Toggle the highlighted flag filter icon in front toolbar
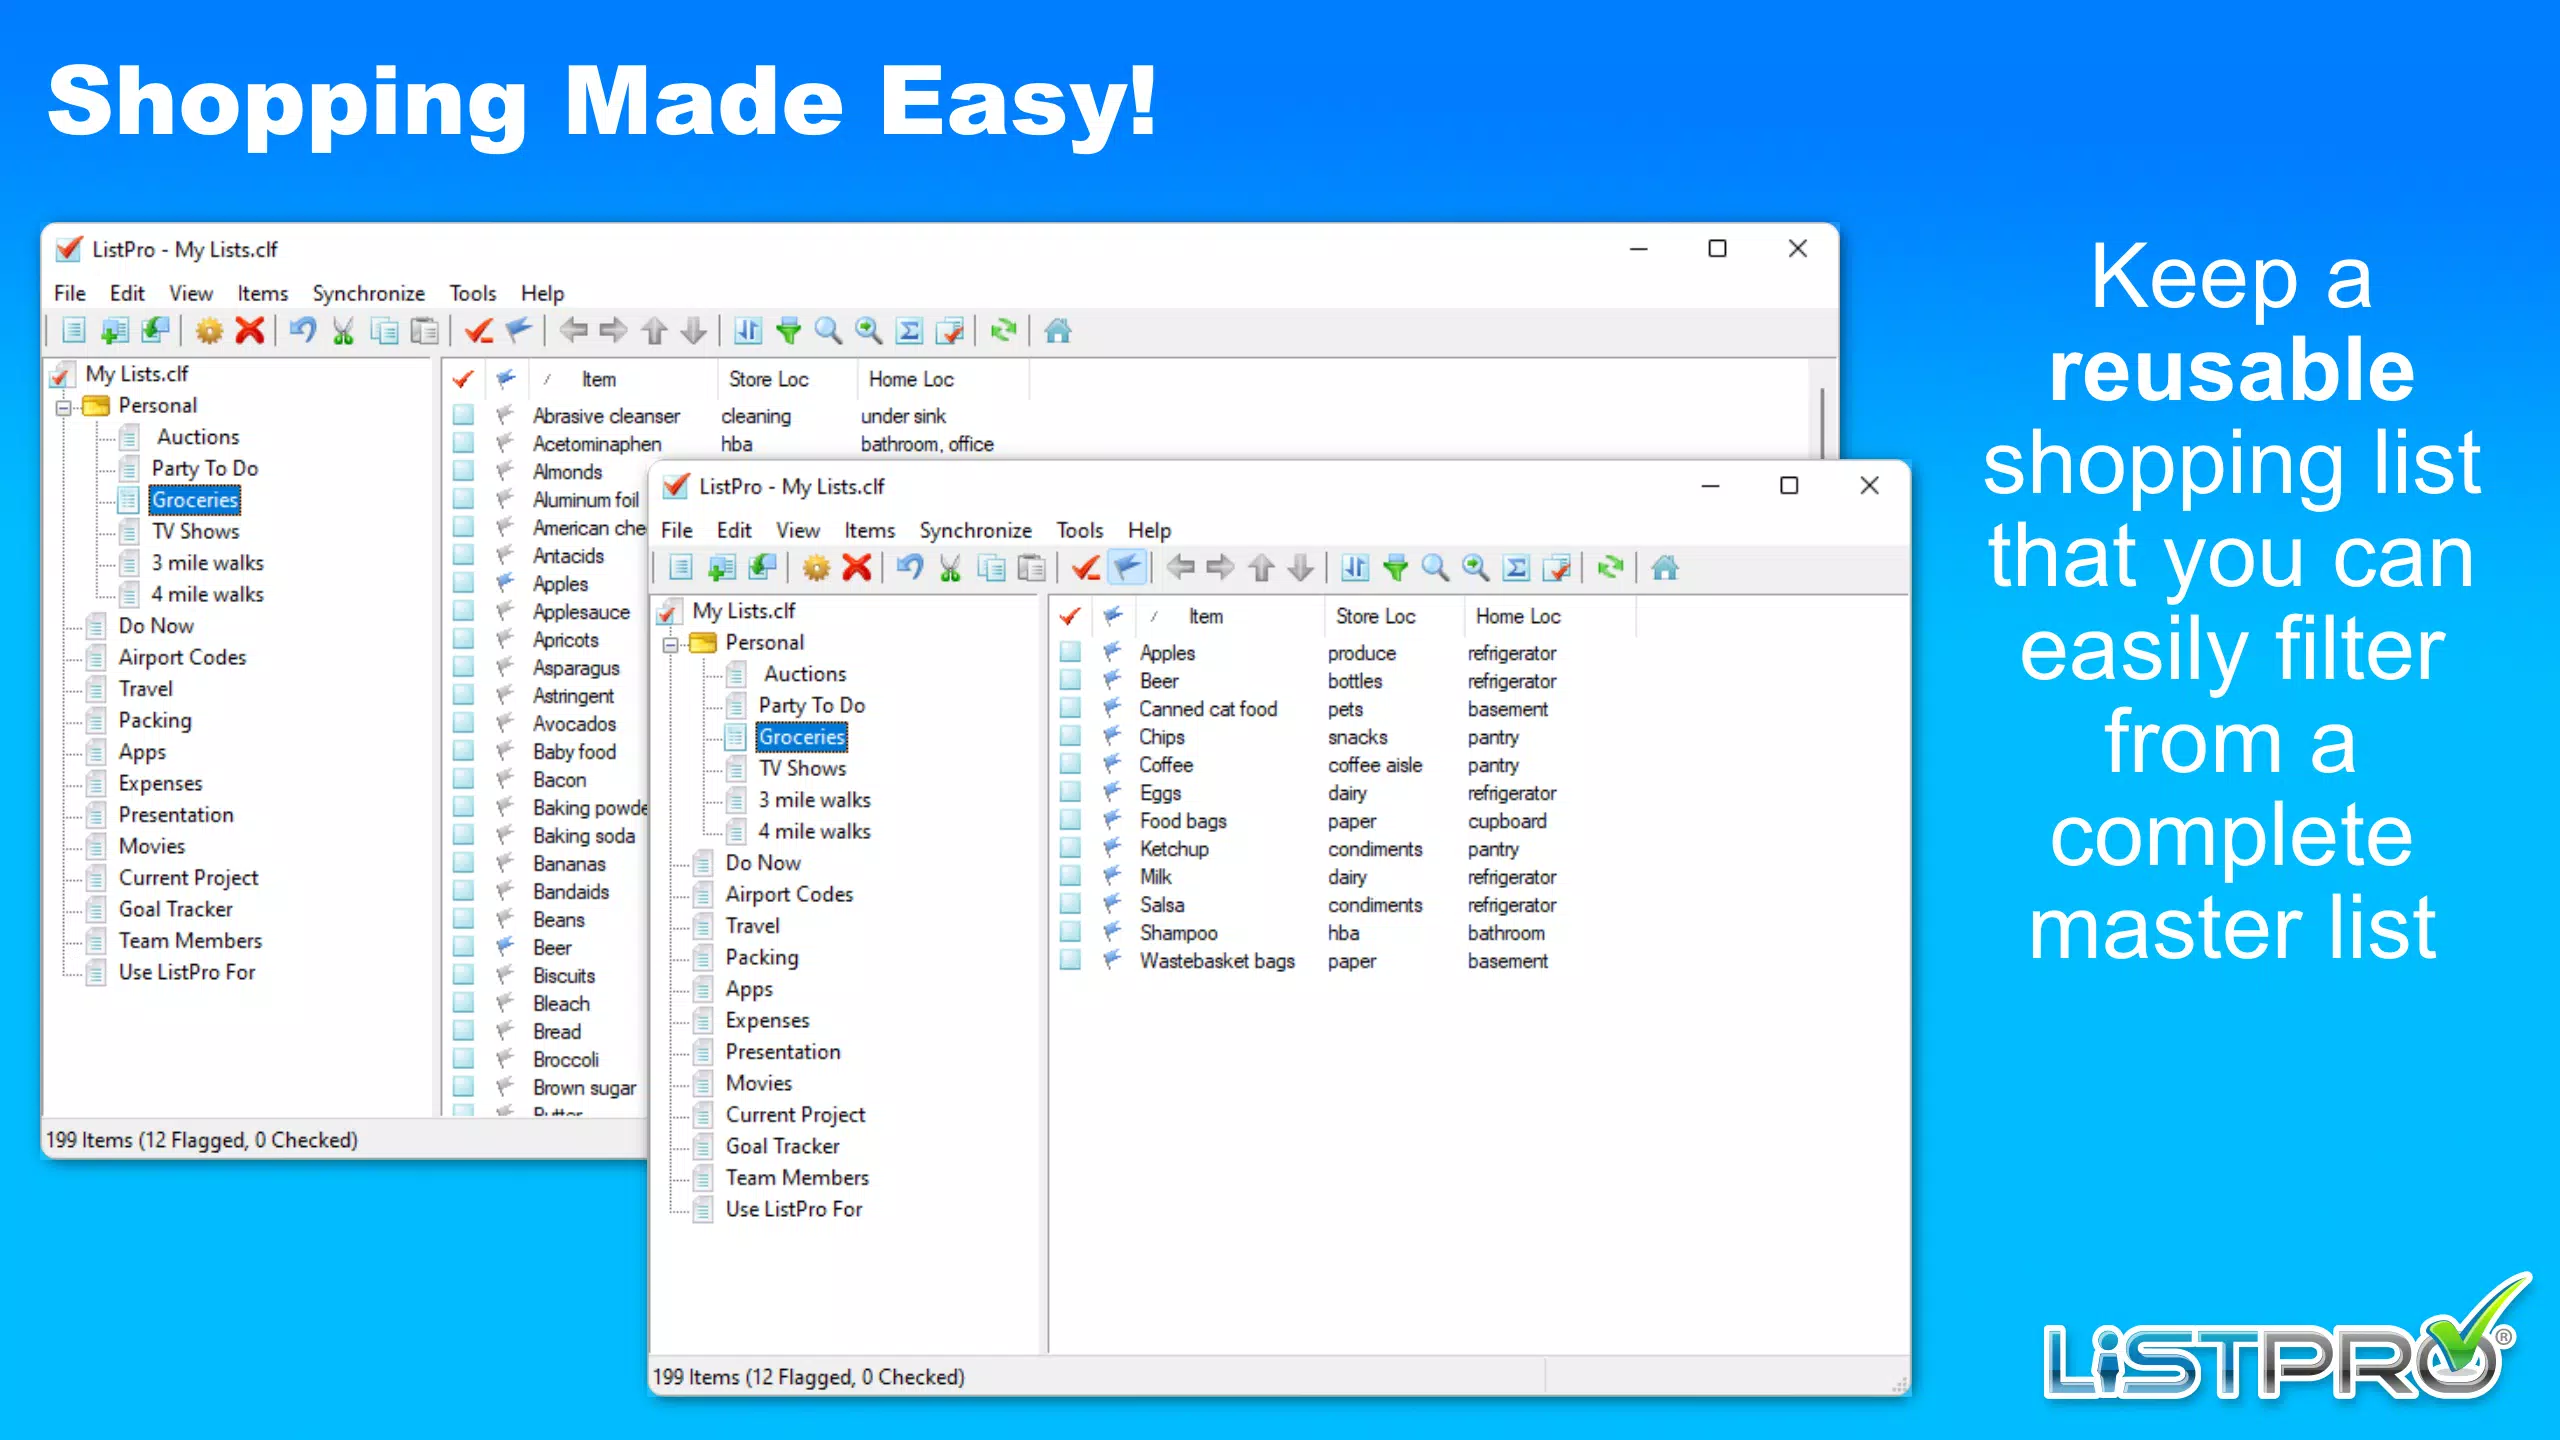 click(x=1127, y=568)
